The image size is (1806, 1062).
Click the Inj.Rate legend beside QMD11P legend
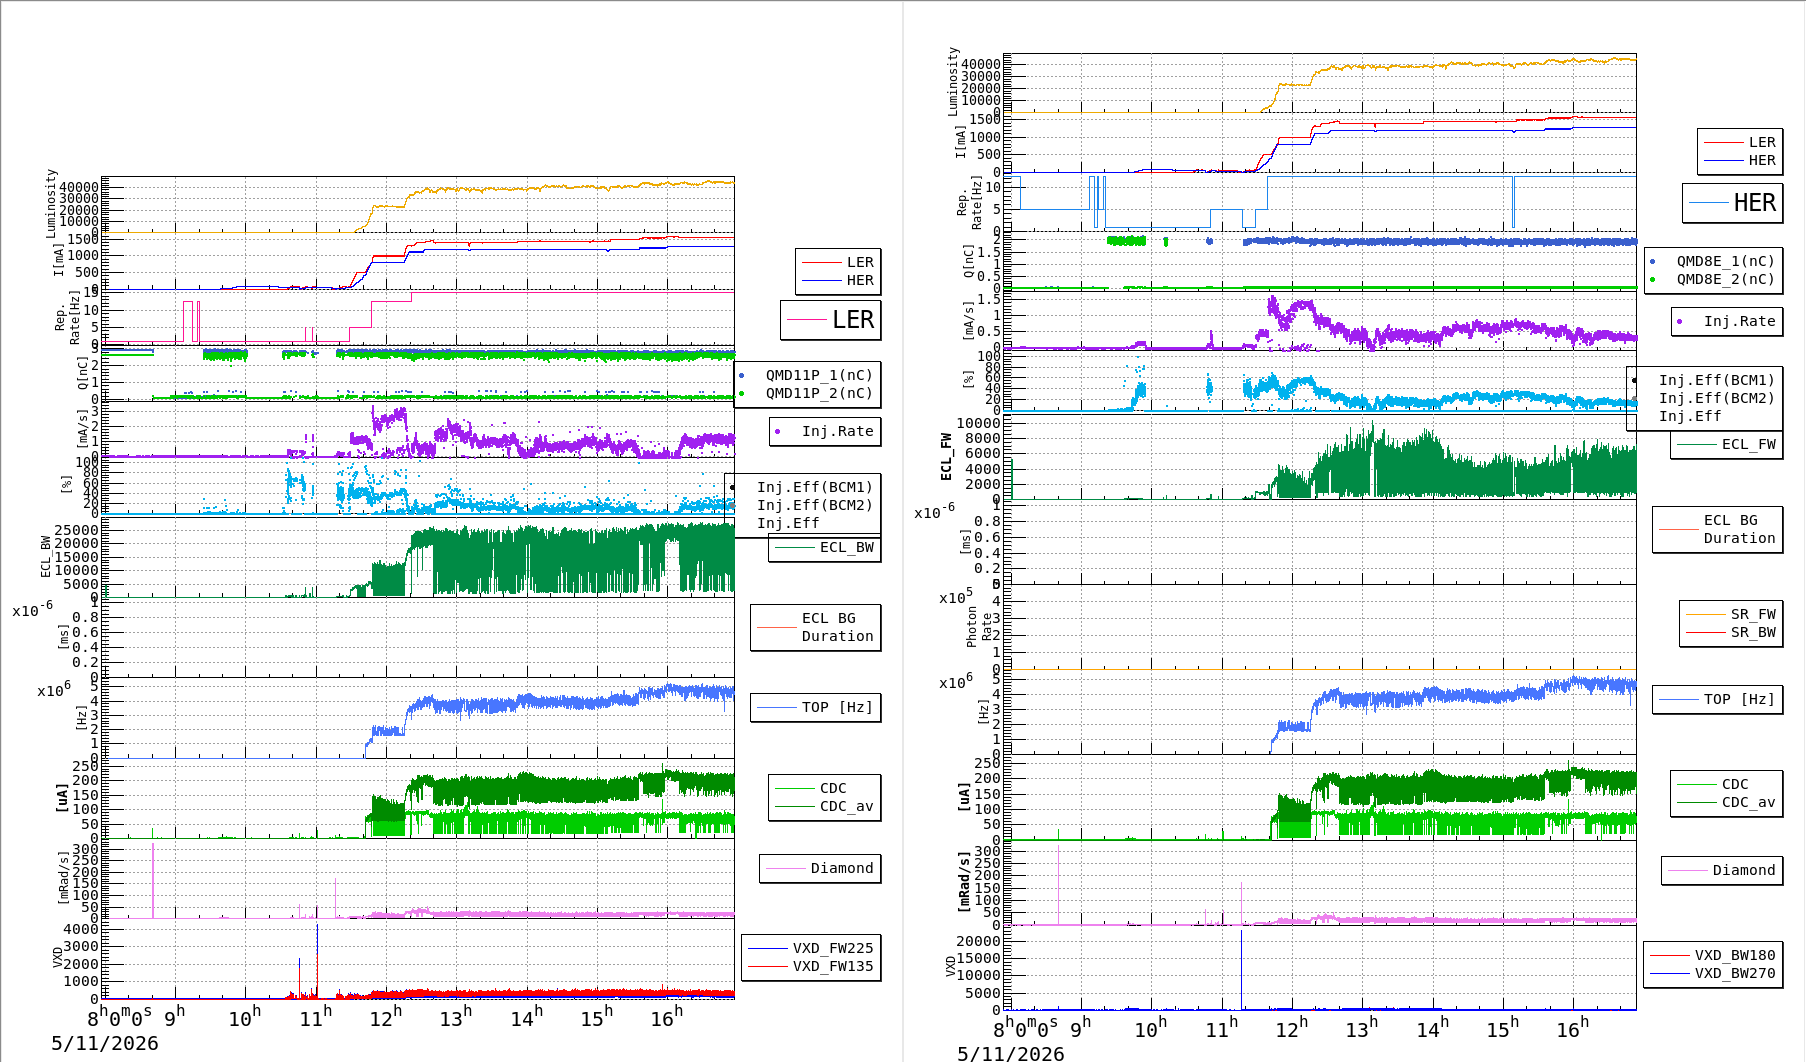(x=825, y=431)
